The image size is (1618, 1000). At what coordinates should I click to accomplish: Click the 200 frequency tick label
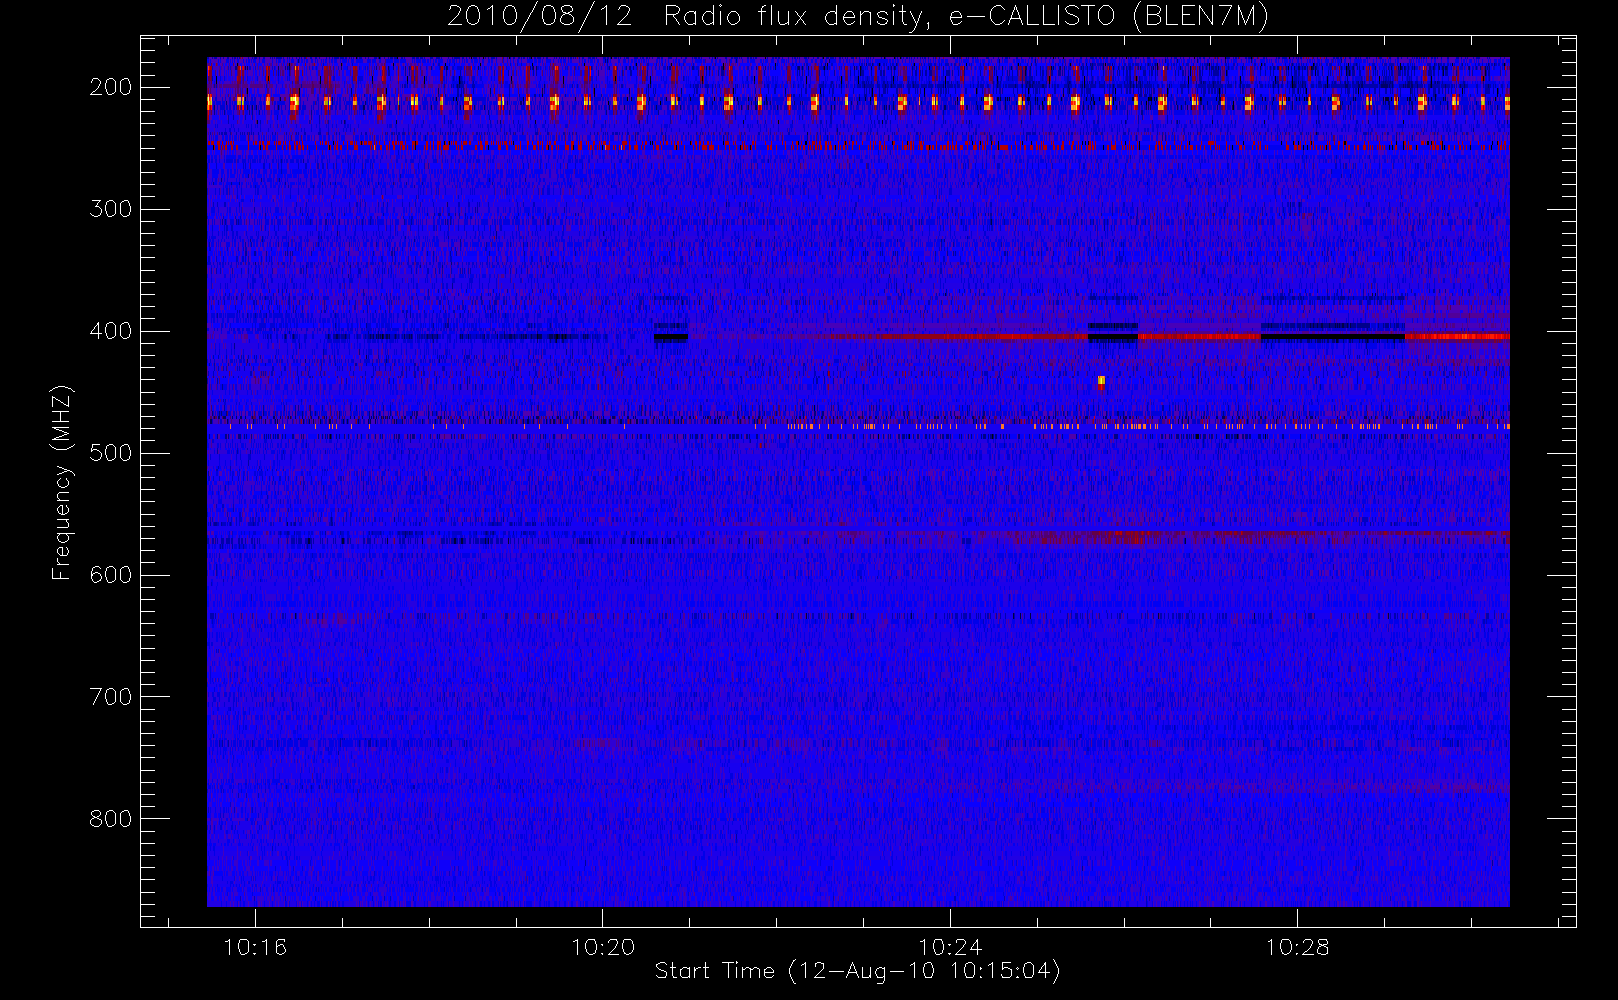pos(110,87)
